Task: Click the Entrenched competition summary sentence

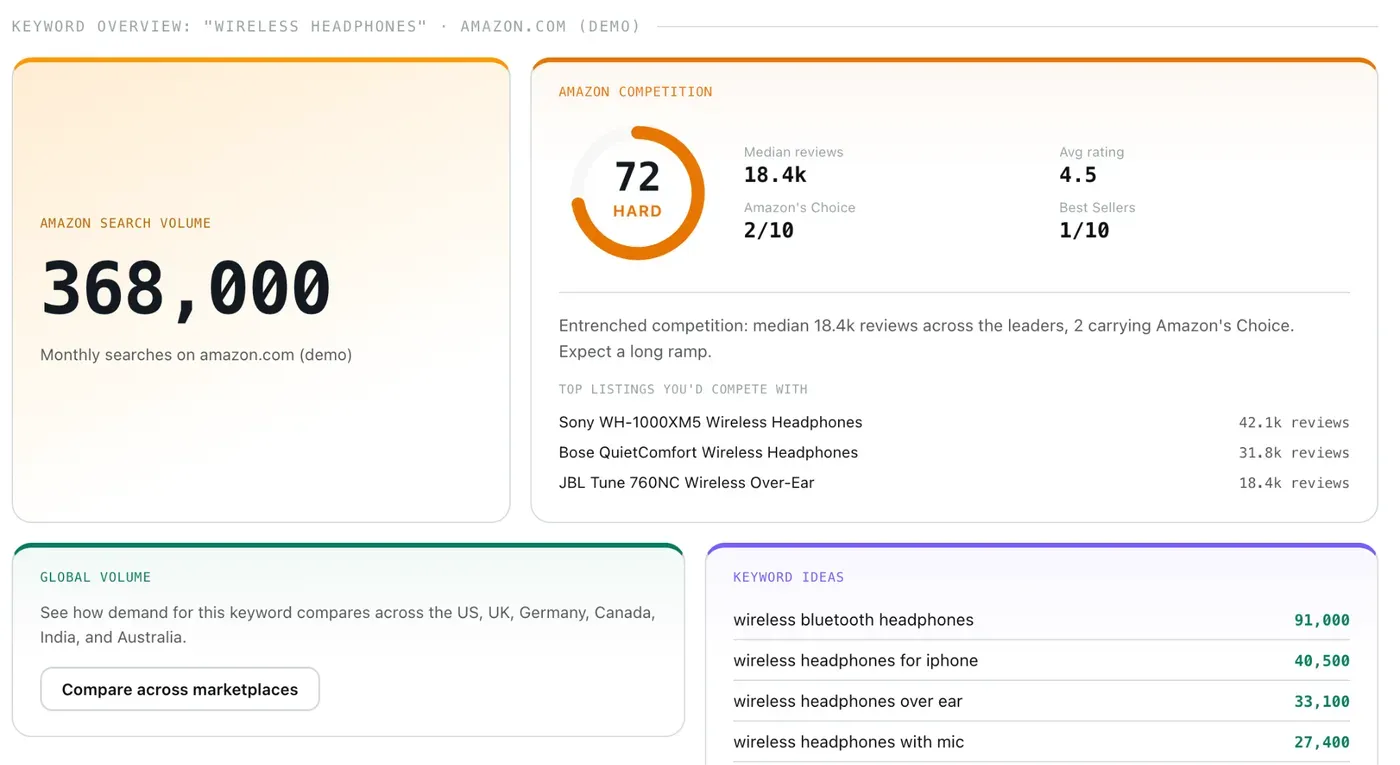Action: coord(926,338)
